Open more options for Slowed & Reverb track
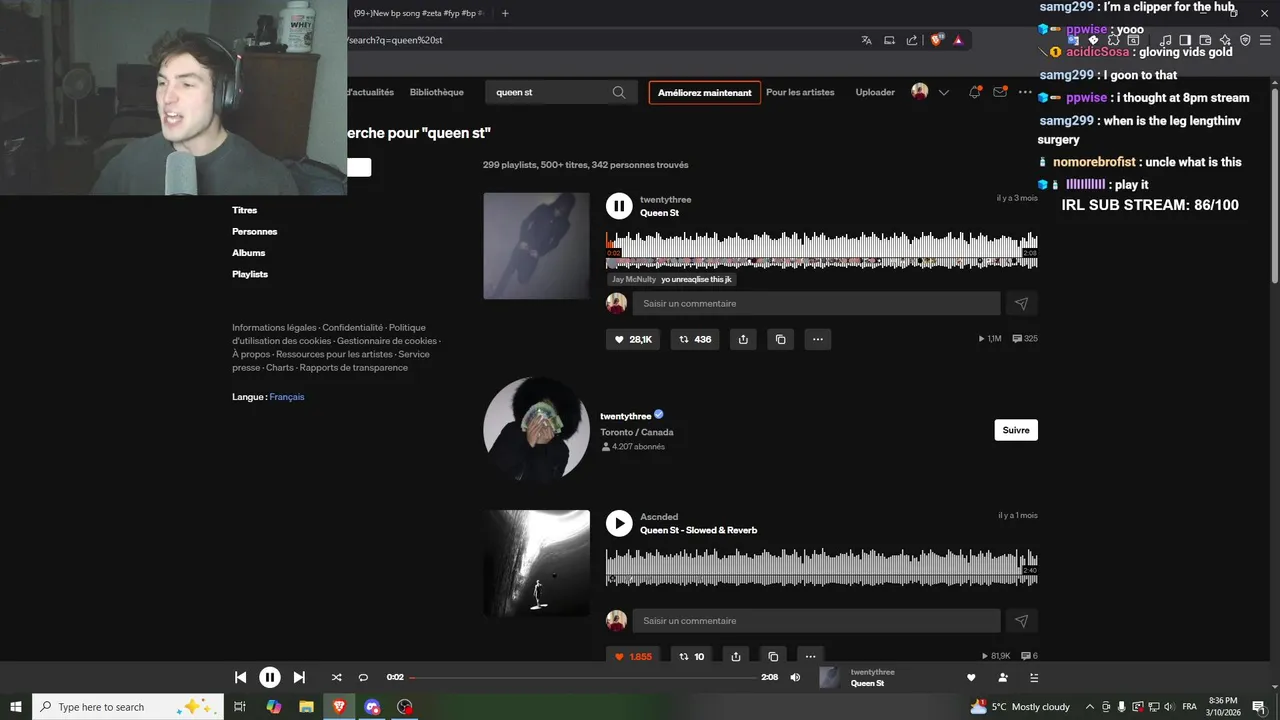The width and height of the screenshot is (1280, 720). (x=810, y=656)
